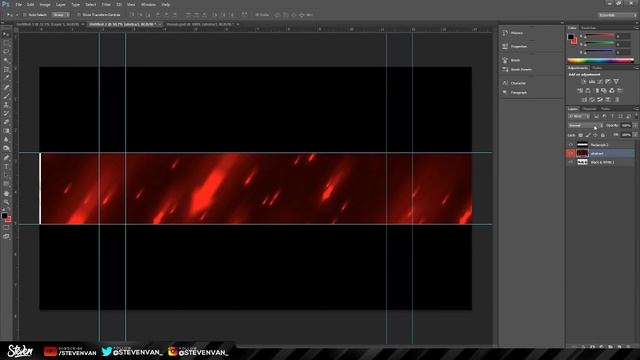Select the Pen tool
This screenshot has height=360, width=640.
click(x=6, y=158)
